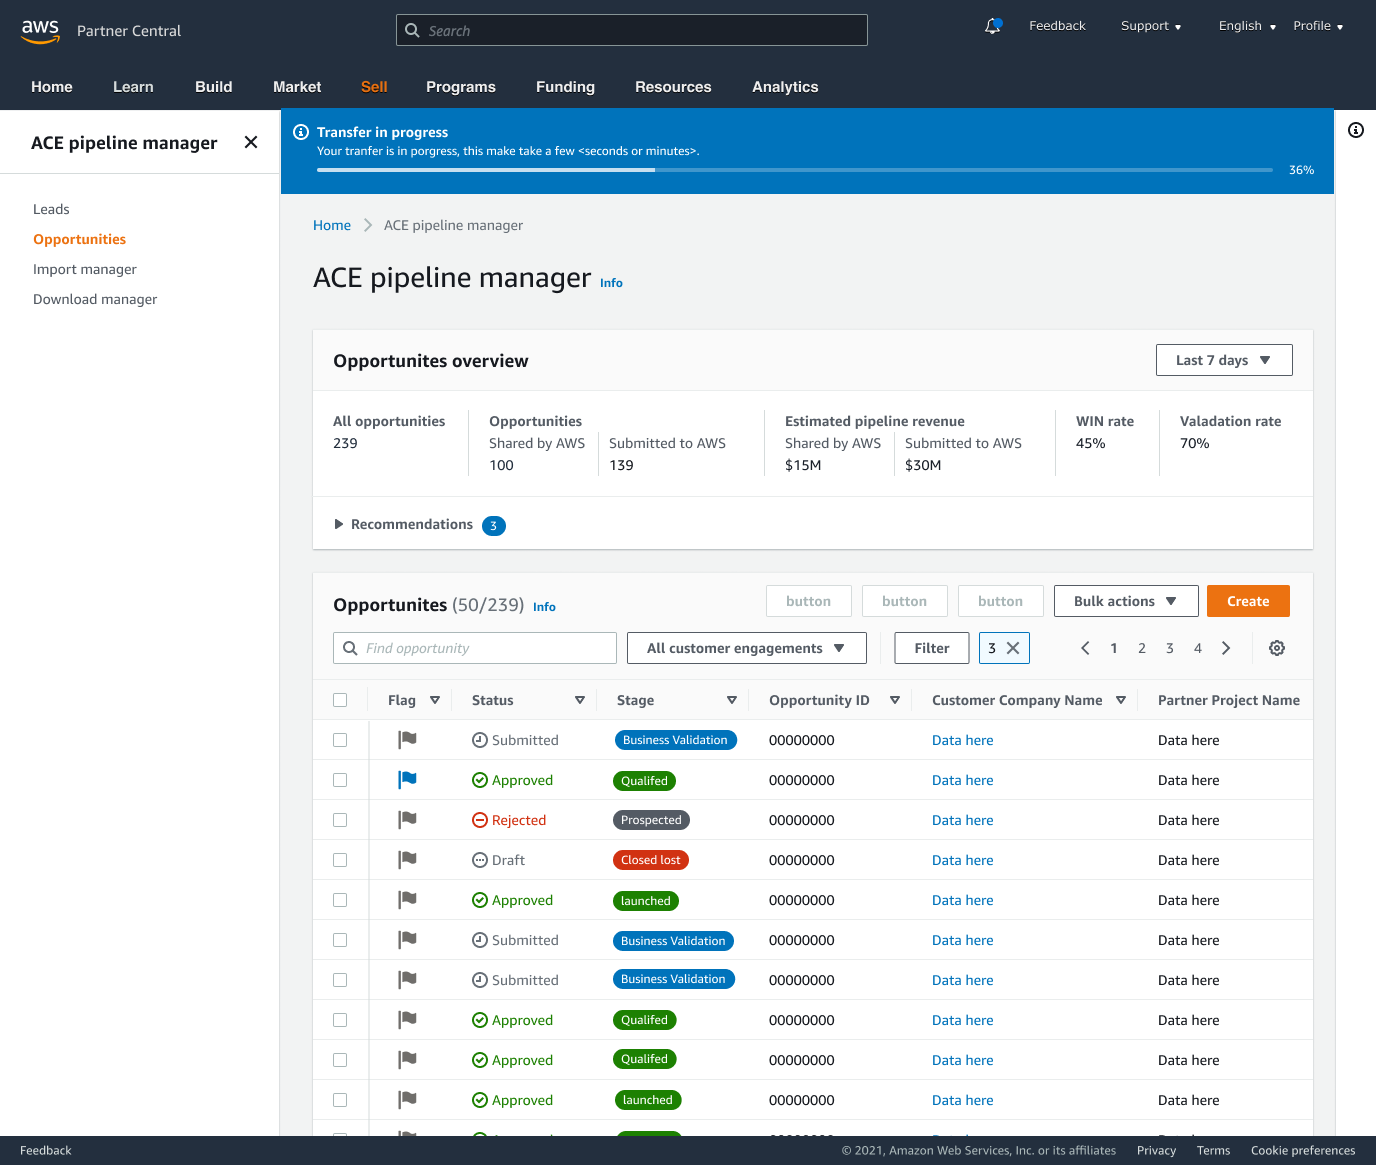The height and width of the screenshot is (1165, 1376).
Task: Open the Profile dropdown
Action: [1318, 26]
